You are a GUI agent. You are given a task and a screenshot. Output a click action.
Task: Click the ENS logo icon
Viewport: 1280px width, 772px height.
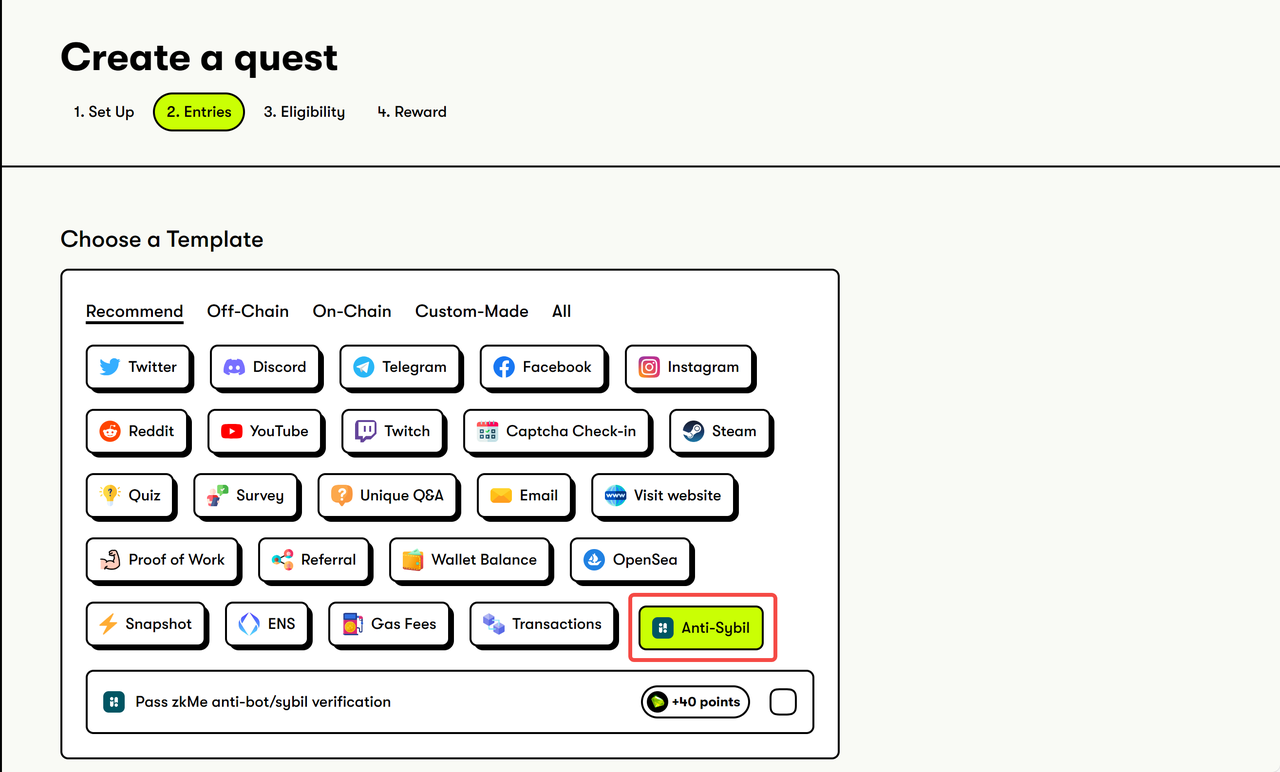(249, 624)
